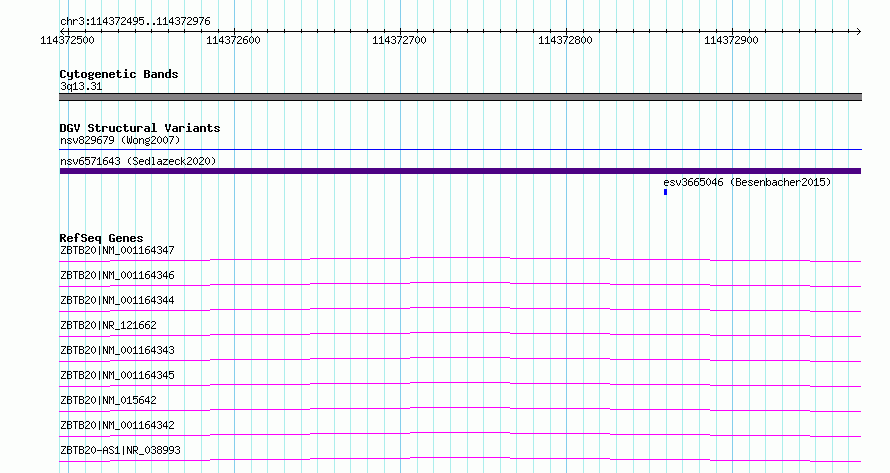Select the DGV Structural Variants track title
This screenshot has width=890, height=473.
140,128
